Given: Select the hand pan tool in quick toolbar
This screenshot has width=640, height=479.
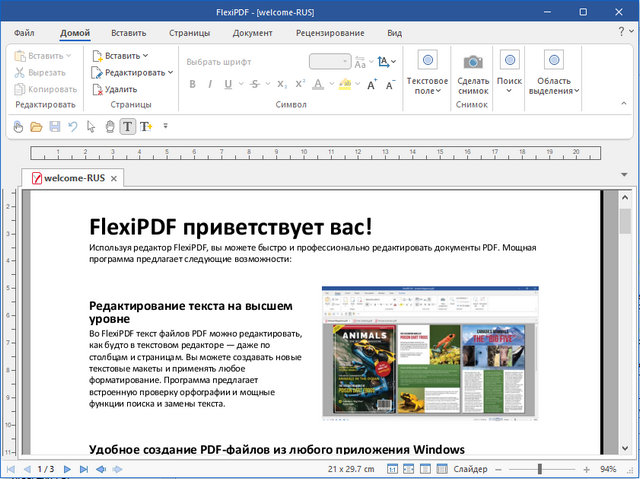Looking at the screenshot, I should click(109, 126).
